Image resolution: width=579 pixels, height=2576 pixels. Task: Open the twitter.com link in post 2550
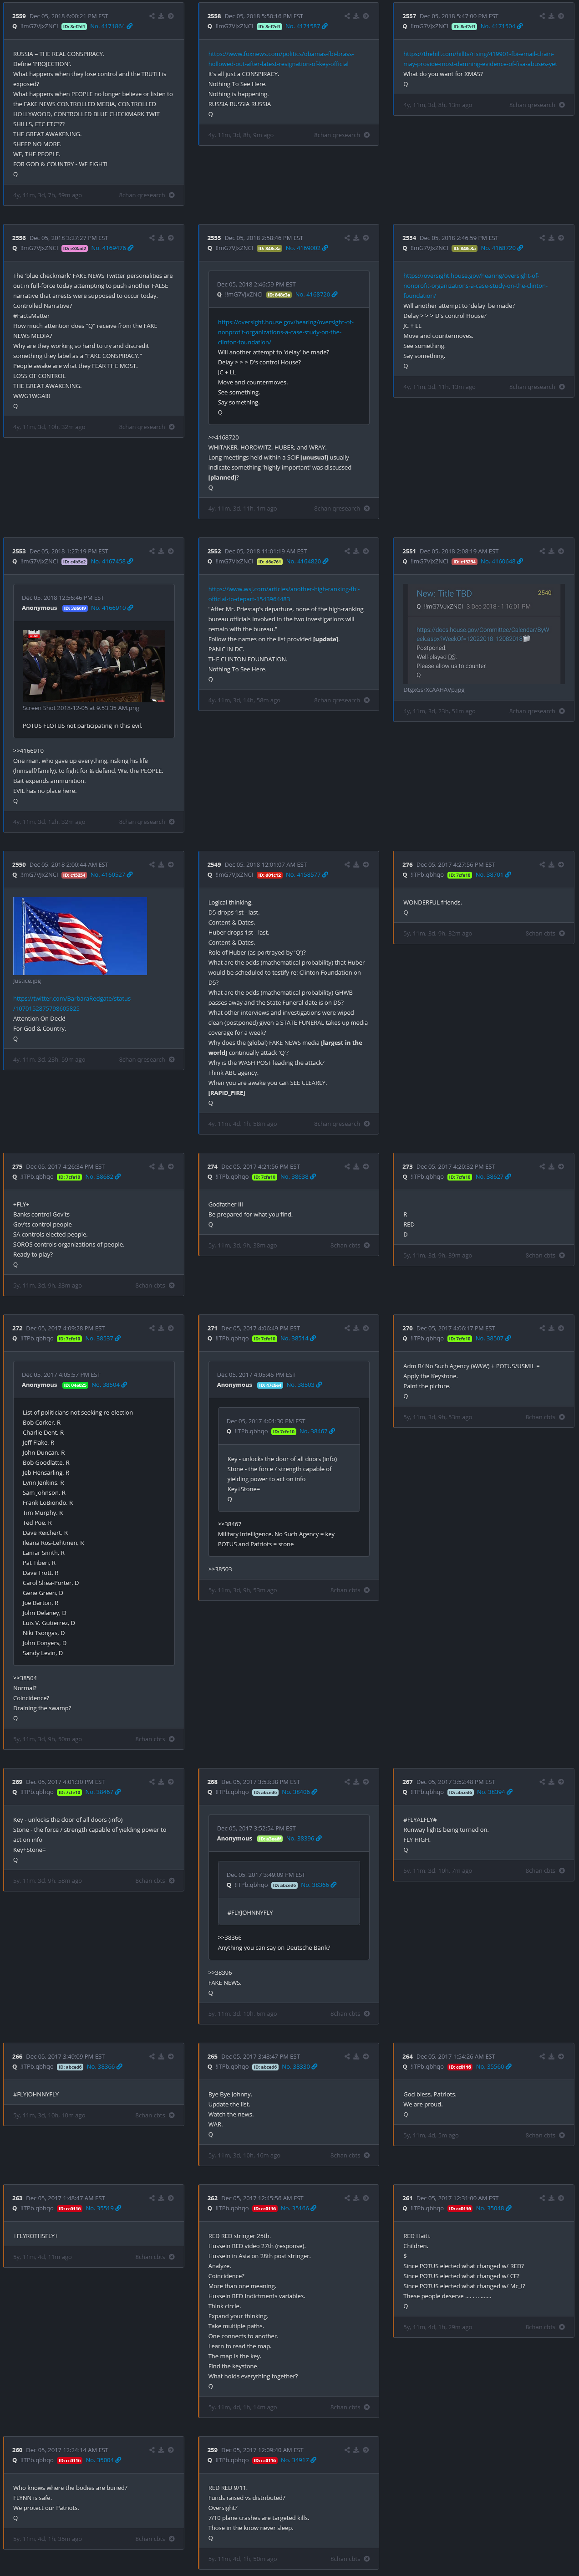[x=71, y=1003]
